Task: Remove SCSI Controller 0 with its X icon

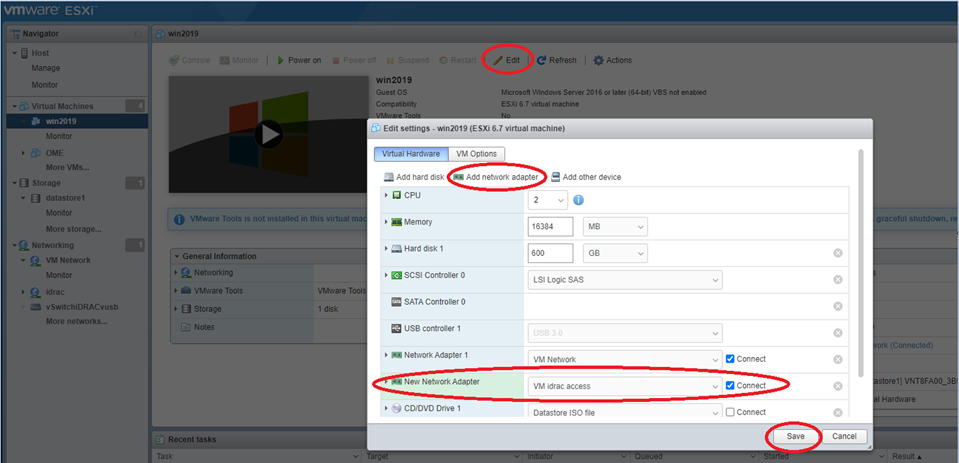Action: [x=838, y=280]
